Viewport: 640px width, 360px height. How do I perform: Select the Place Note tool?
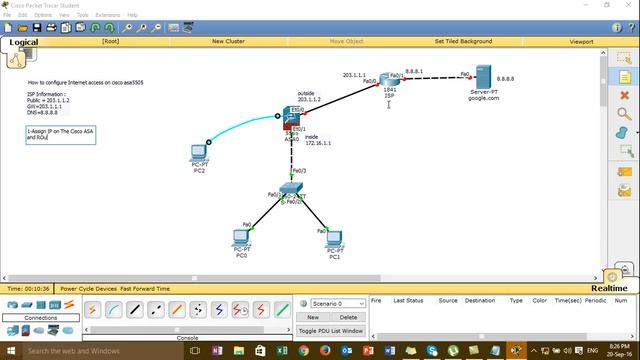(624, 77)
